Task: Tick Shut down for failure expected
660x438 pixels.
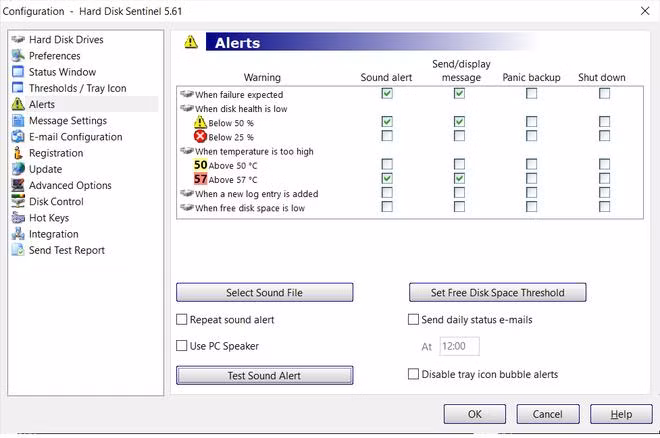Action: pos(605,94)
